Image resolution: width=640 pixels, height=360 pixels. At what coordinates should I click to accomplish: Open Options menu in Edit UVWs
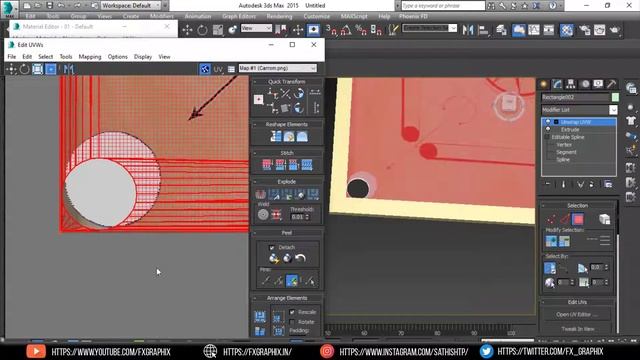coord(118,57)
